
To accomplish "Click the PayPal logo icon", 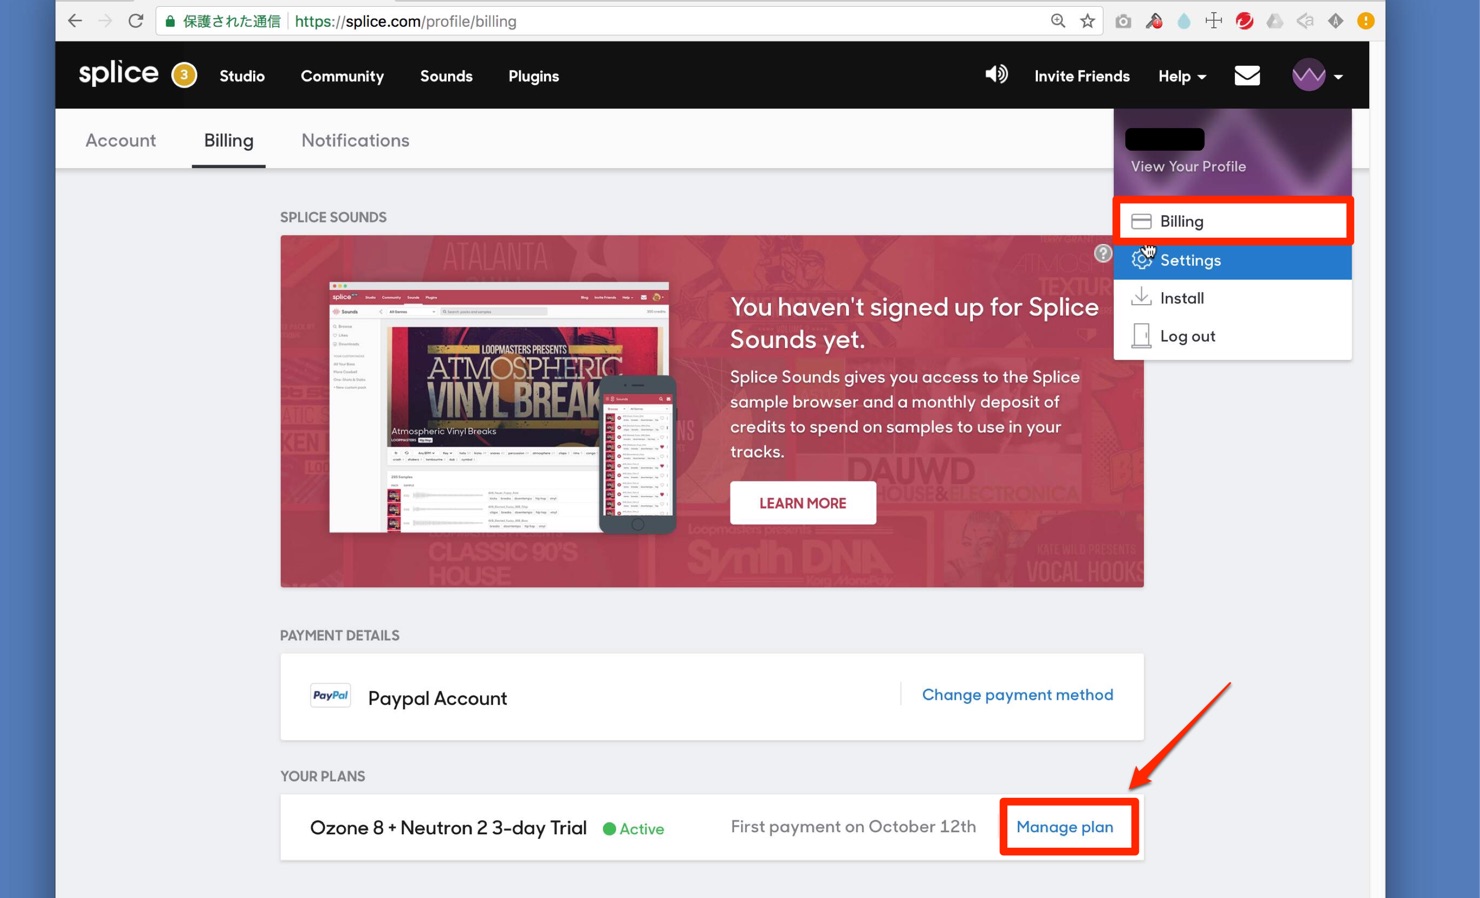I will click(330, 695).
